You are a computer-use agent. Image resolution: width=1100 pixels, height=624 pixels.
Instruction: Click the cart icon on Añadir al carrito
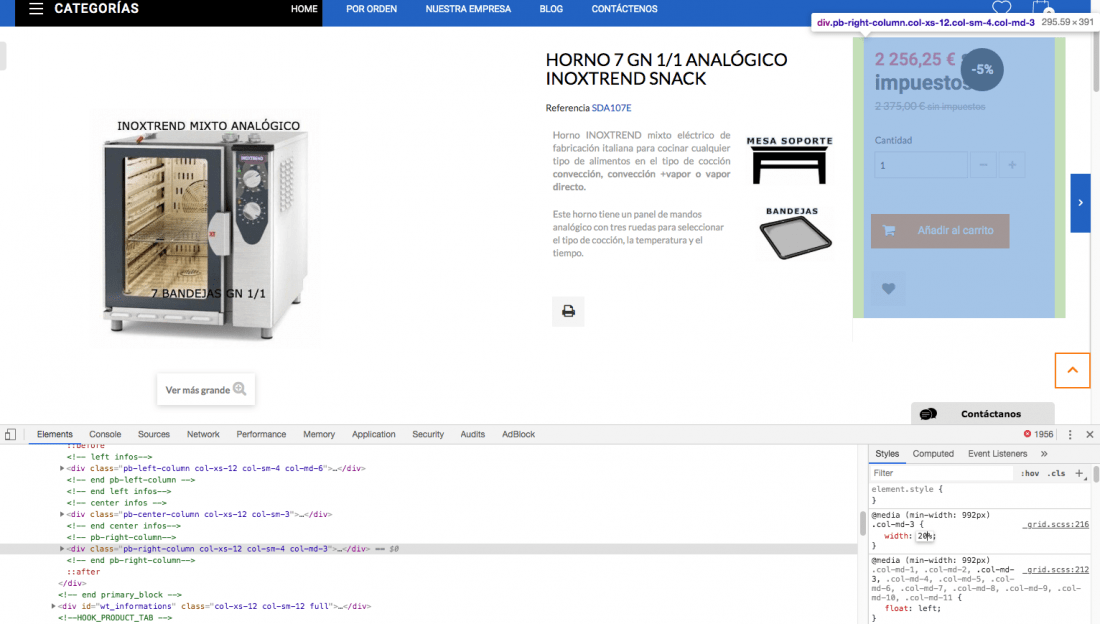[889, 230]
